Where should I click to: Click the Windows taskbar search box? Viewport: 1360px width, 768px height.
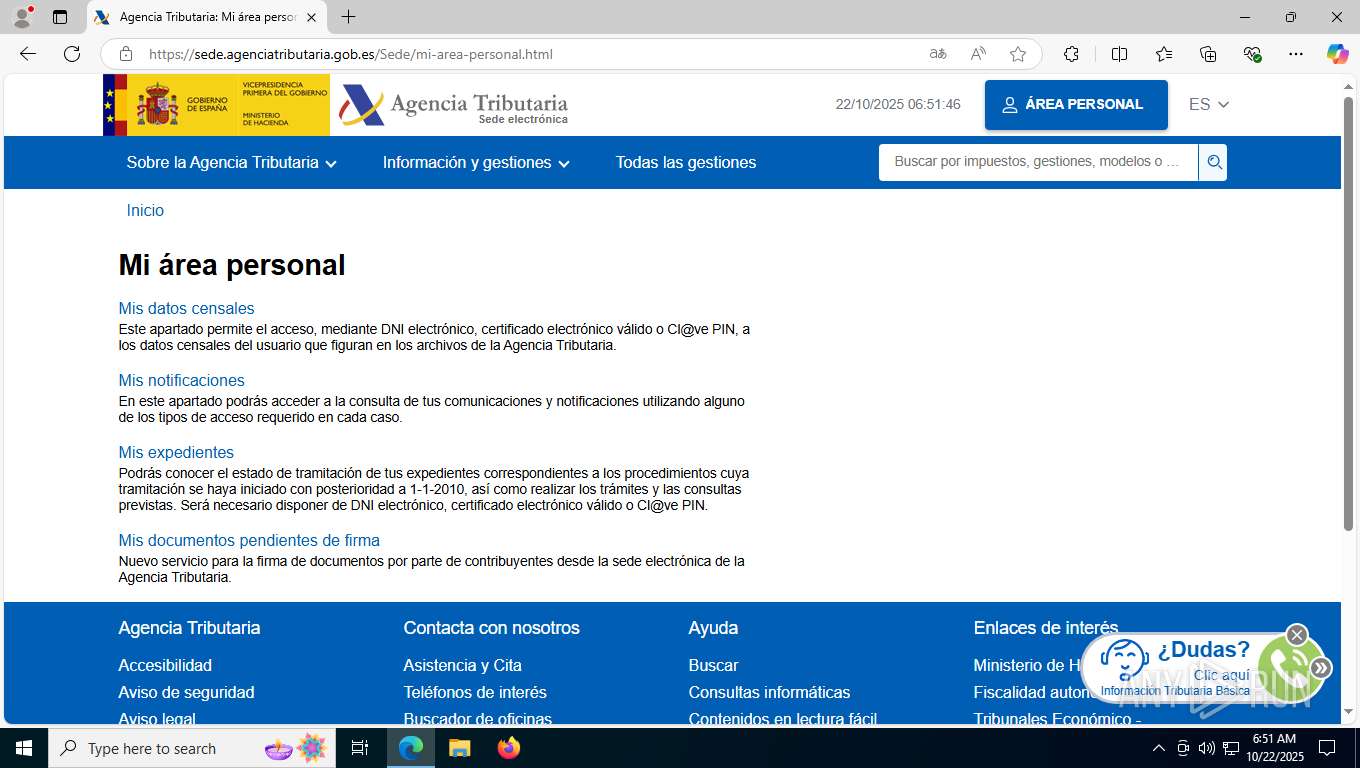[192, 748]
